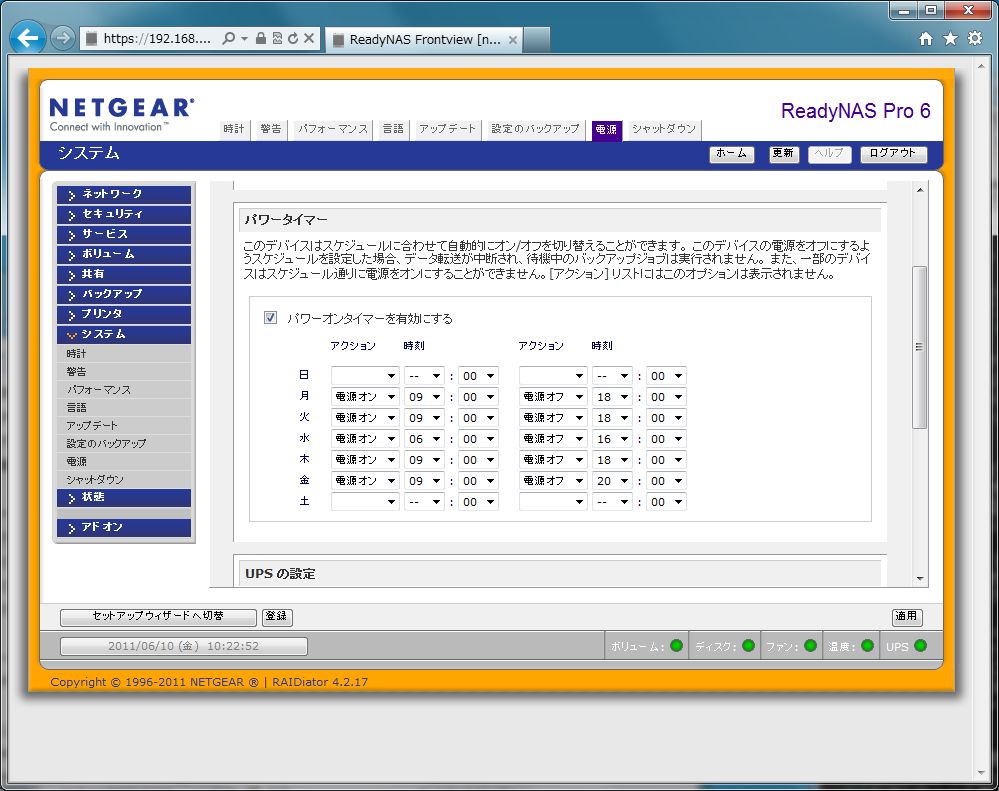The image size is (999, 791).
Task: Click the browser back arrow button
Action: point(28,38)
